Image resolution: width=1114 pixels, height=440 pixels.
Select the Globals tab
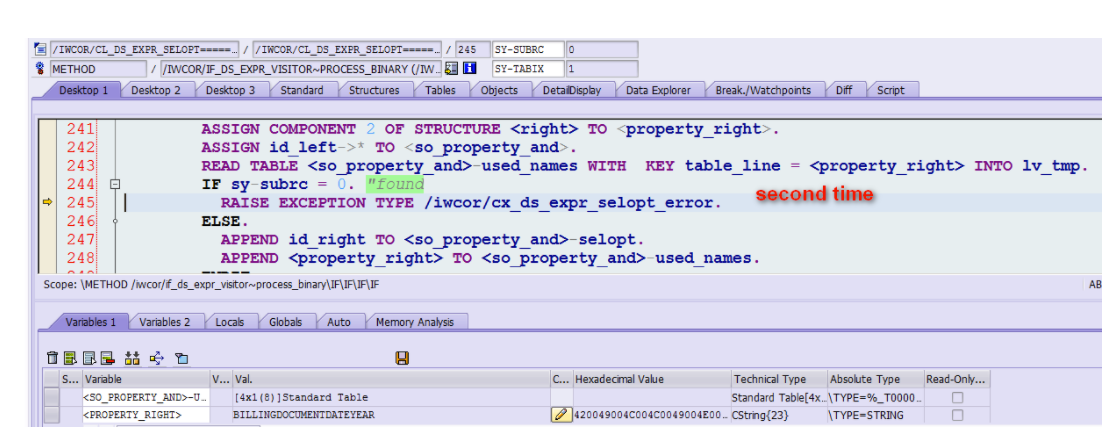tap(285, 322)
